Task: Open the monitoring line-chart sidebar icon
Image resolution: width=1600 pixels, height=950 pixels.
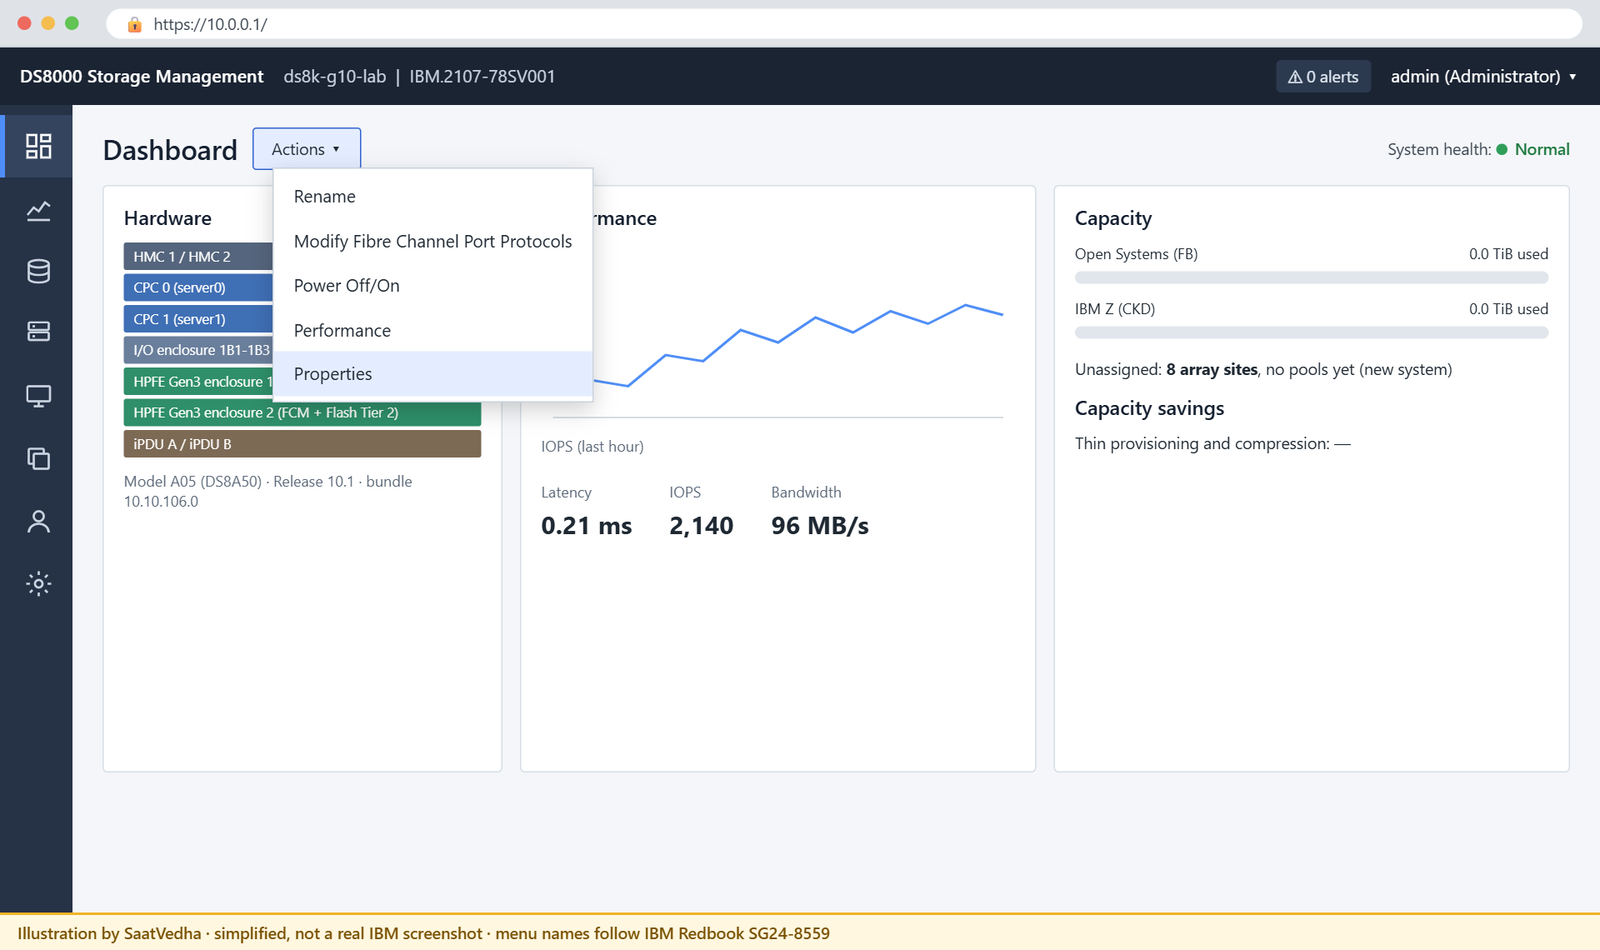Action: click(38, 210)
